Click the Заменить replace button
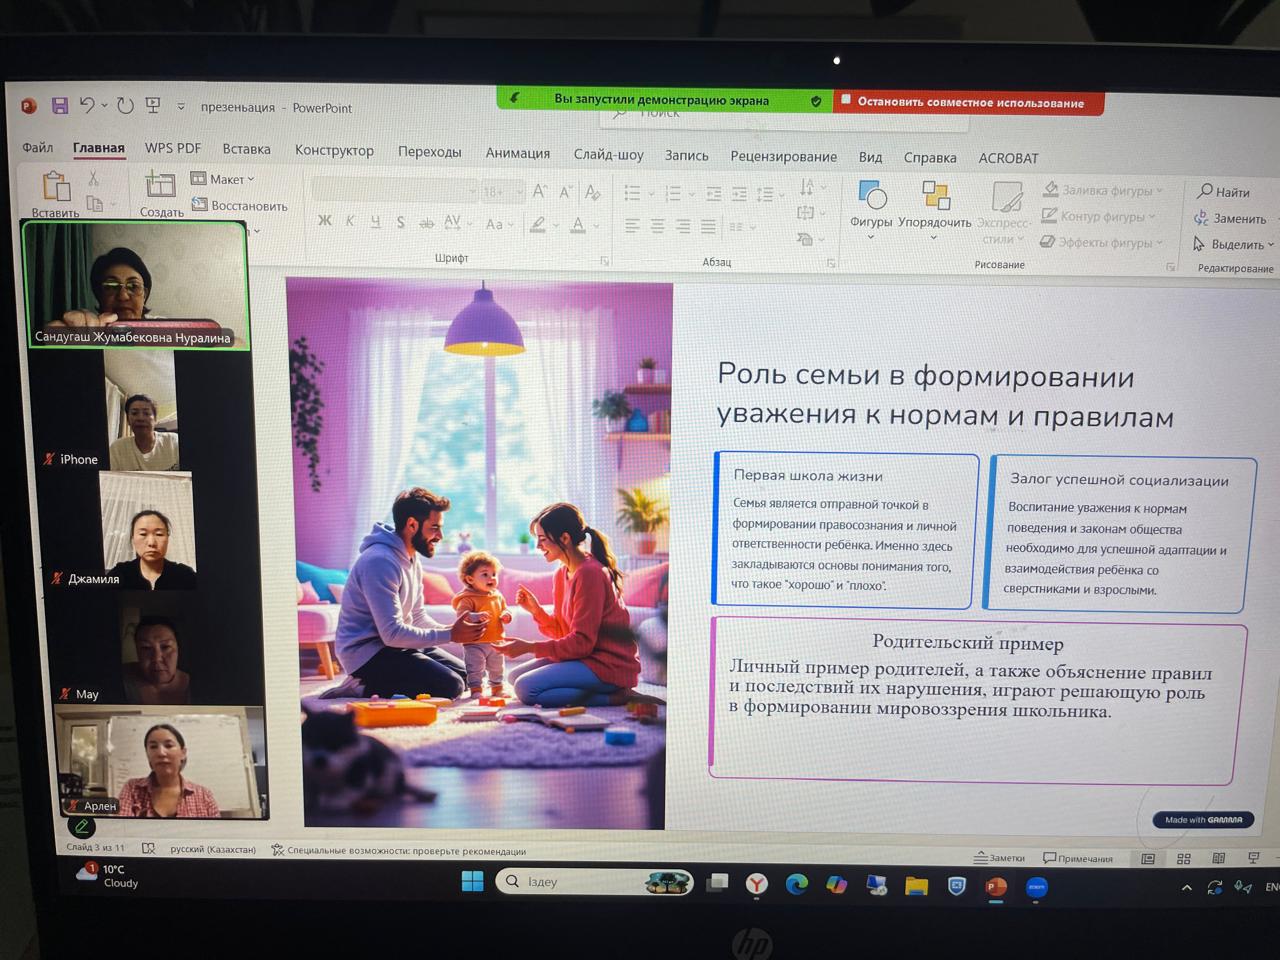 1230,218
